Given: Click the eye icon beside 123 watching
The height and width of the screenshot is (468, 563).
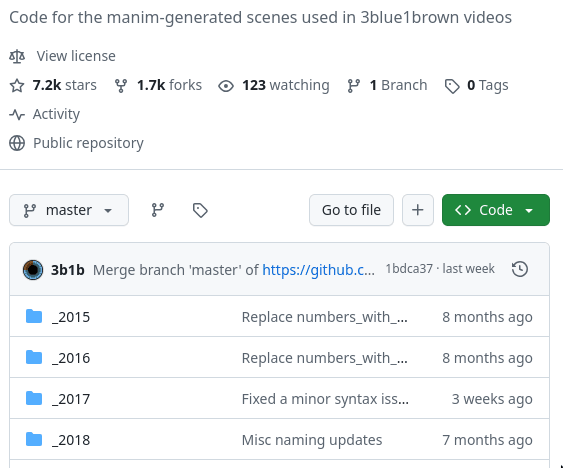Looking at the screenshot, I should pos(226,86).
